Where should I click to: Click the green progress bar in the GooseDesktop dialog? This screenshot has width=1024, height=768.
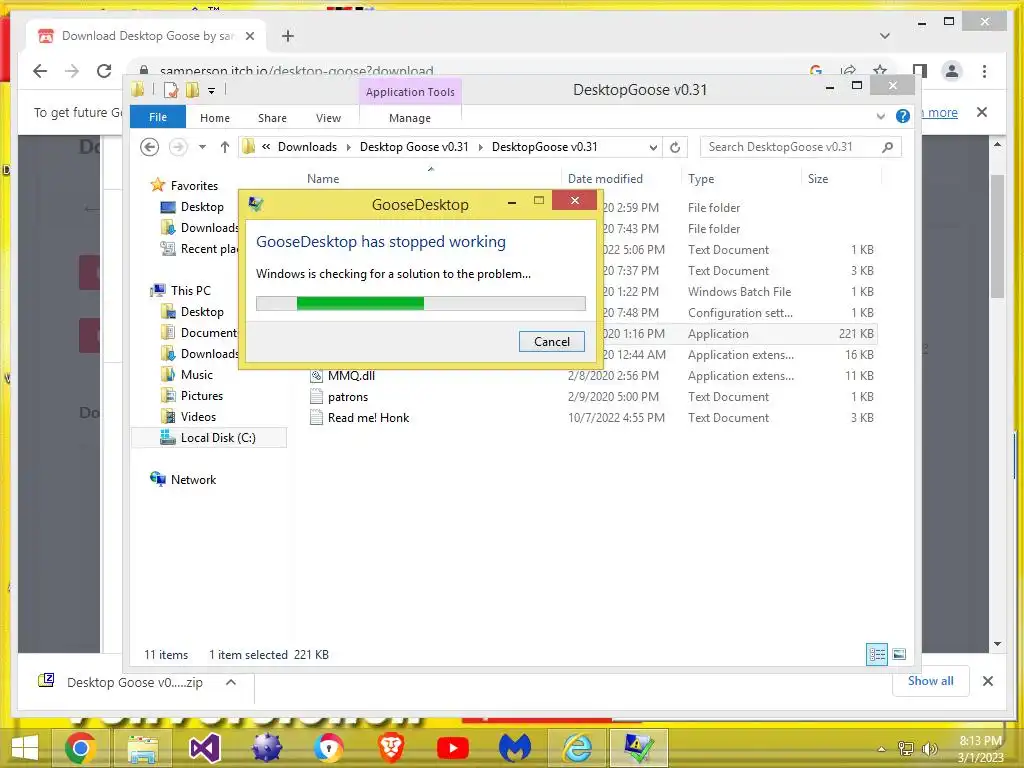coord(360,303)
